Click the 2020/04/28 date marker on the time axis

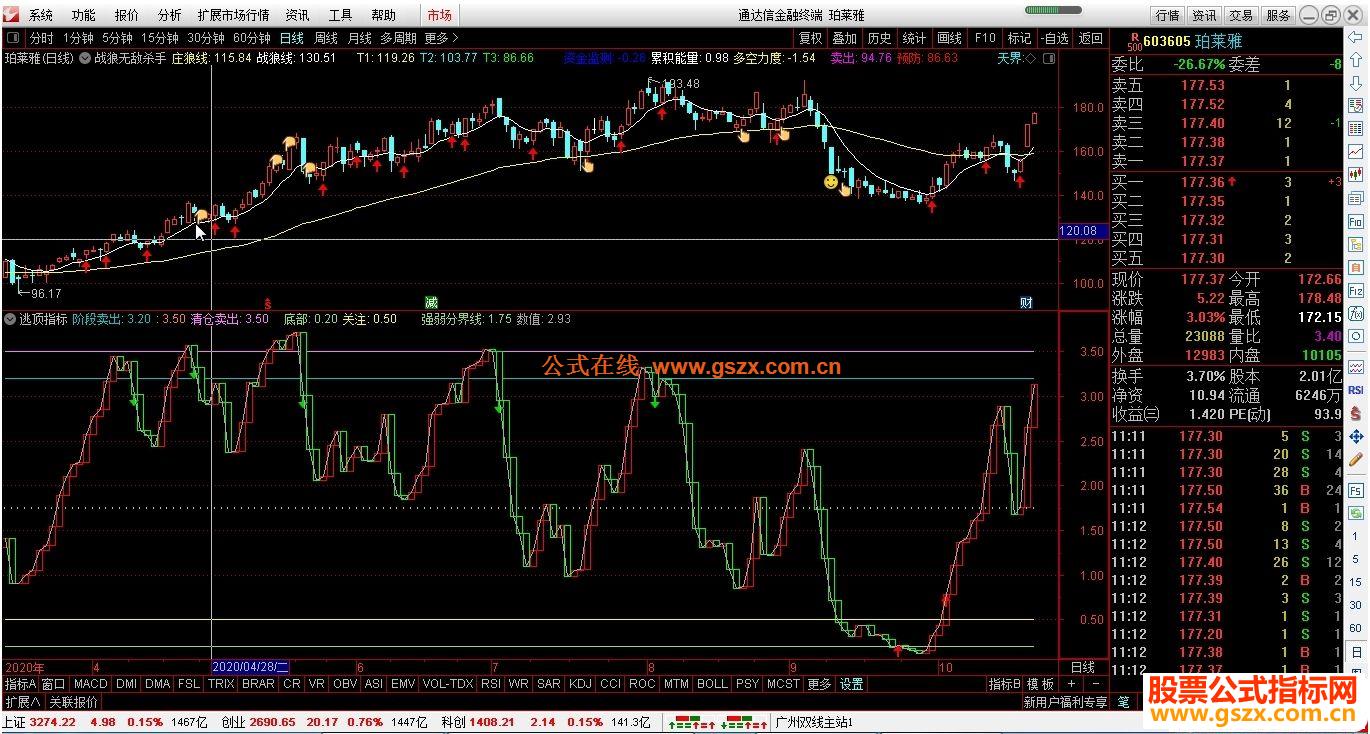[x=251, y=667]
